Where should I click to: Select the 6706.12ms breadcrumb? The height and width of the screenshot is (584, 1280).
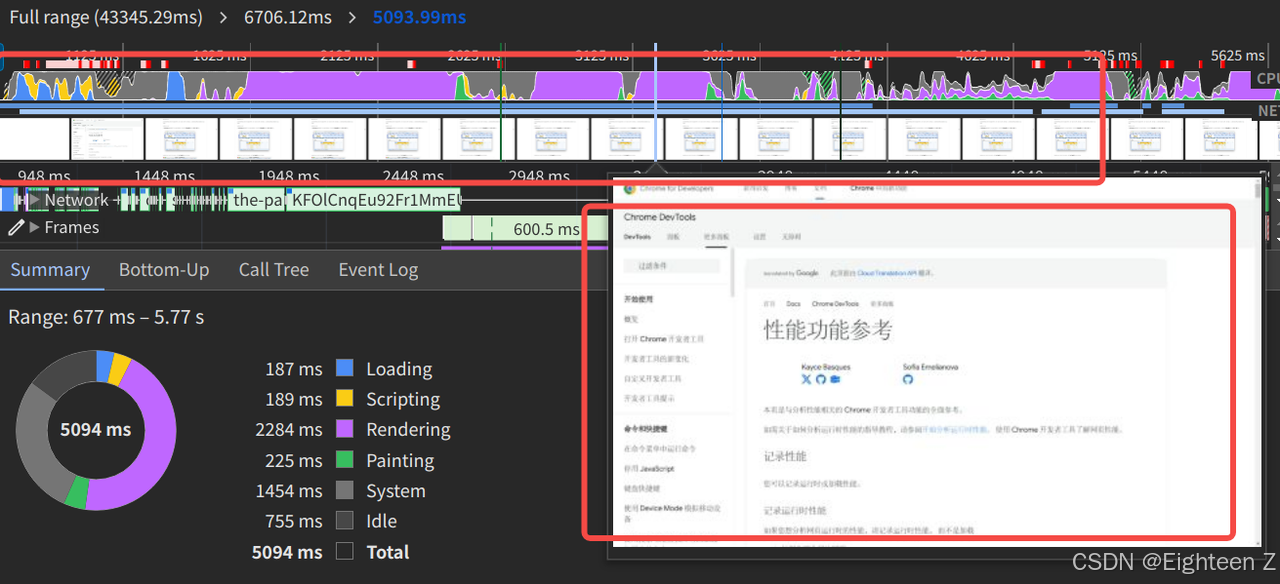tap(288, 17)
